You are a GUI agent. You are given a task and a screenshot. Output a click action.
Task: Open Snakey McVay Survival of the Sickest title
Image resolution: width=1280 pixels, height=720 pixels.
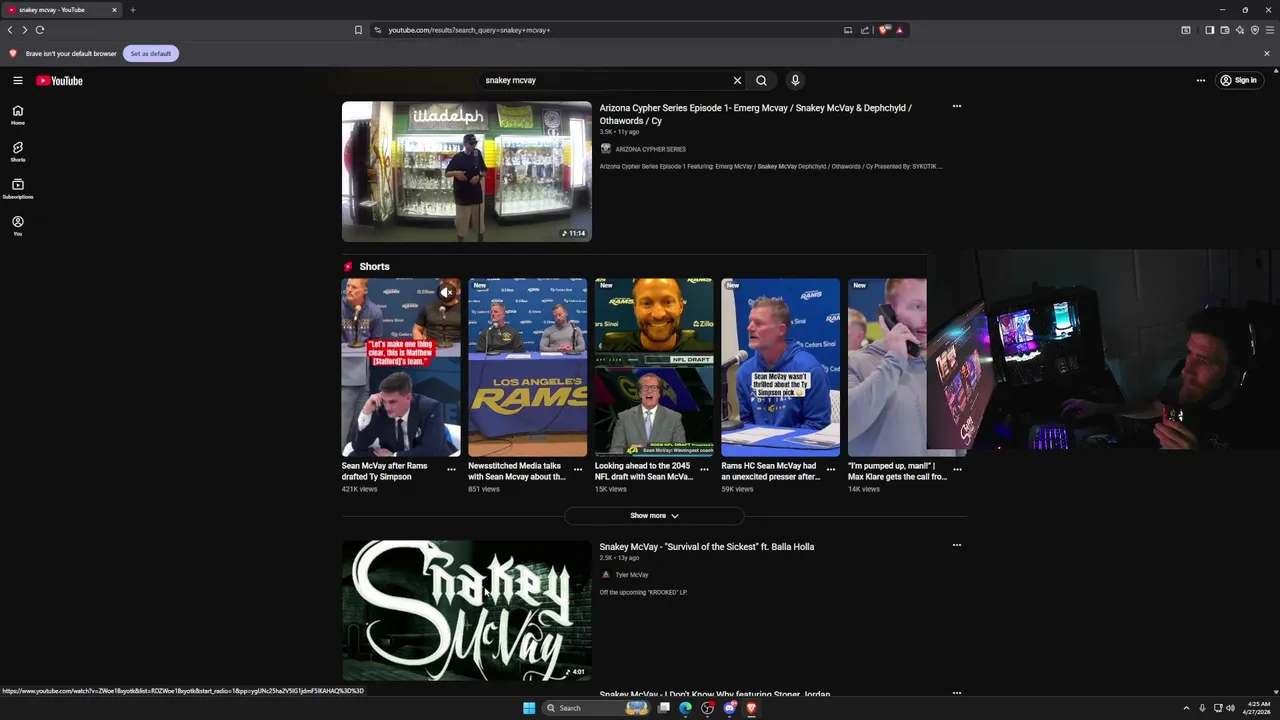(x=707, y=547)
